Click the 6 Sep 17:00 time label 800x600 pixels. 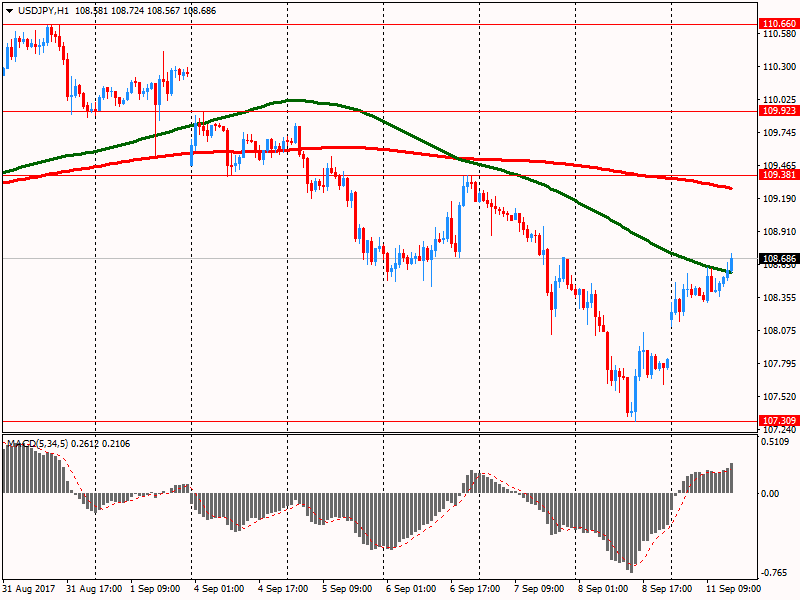(474, 589)
